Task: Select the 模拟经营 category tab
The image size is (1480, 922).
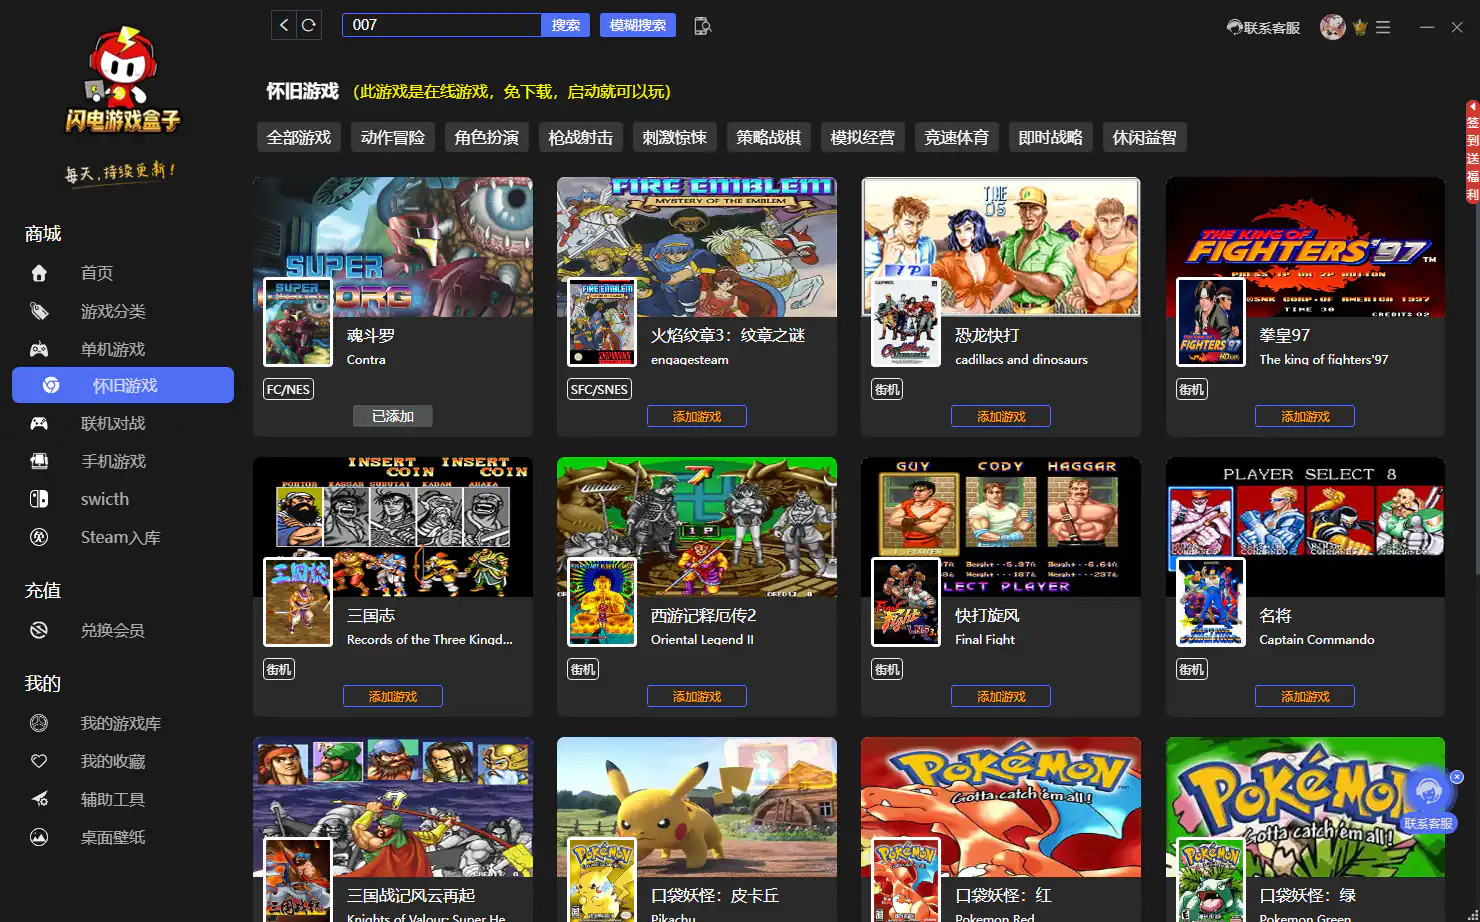Action: coord(863,138)
